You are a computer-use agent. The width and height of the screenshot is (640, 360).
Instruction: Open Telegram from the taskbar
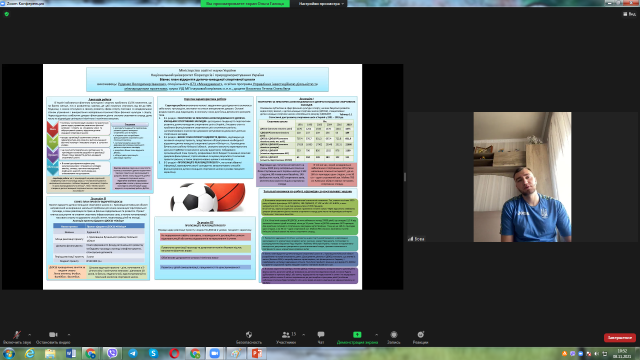133,353
